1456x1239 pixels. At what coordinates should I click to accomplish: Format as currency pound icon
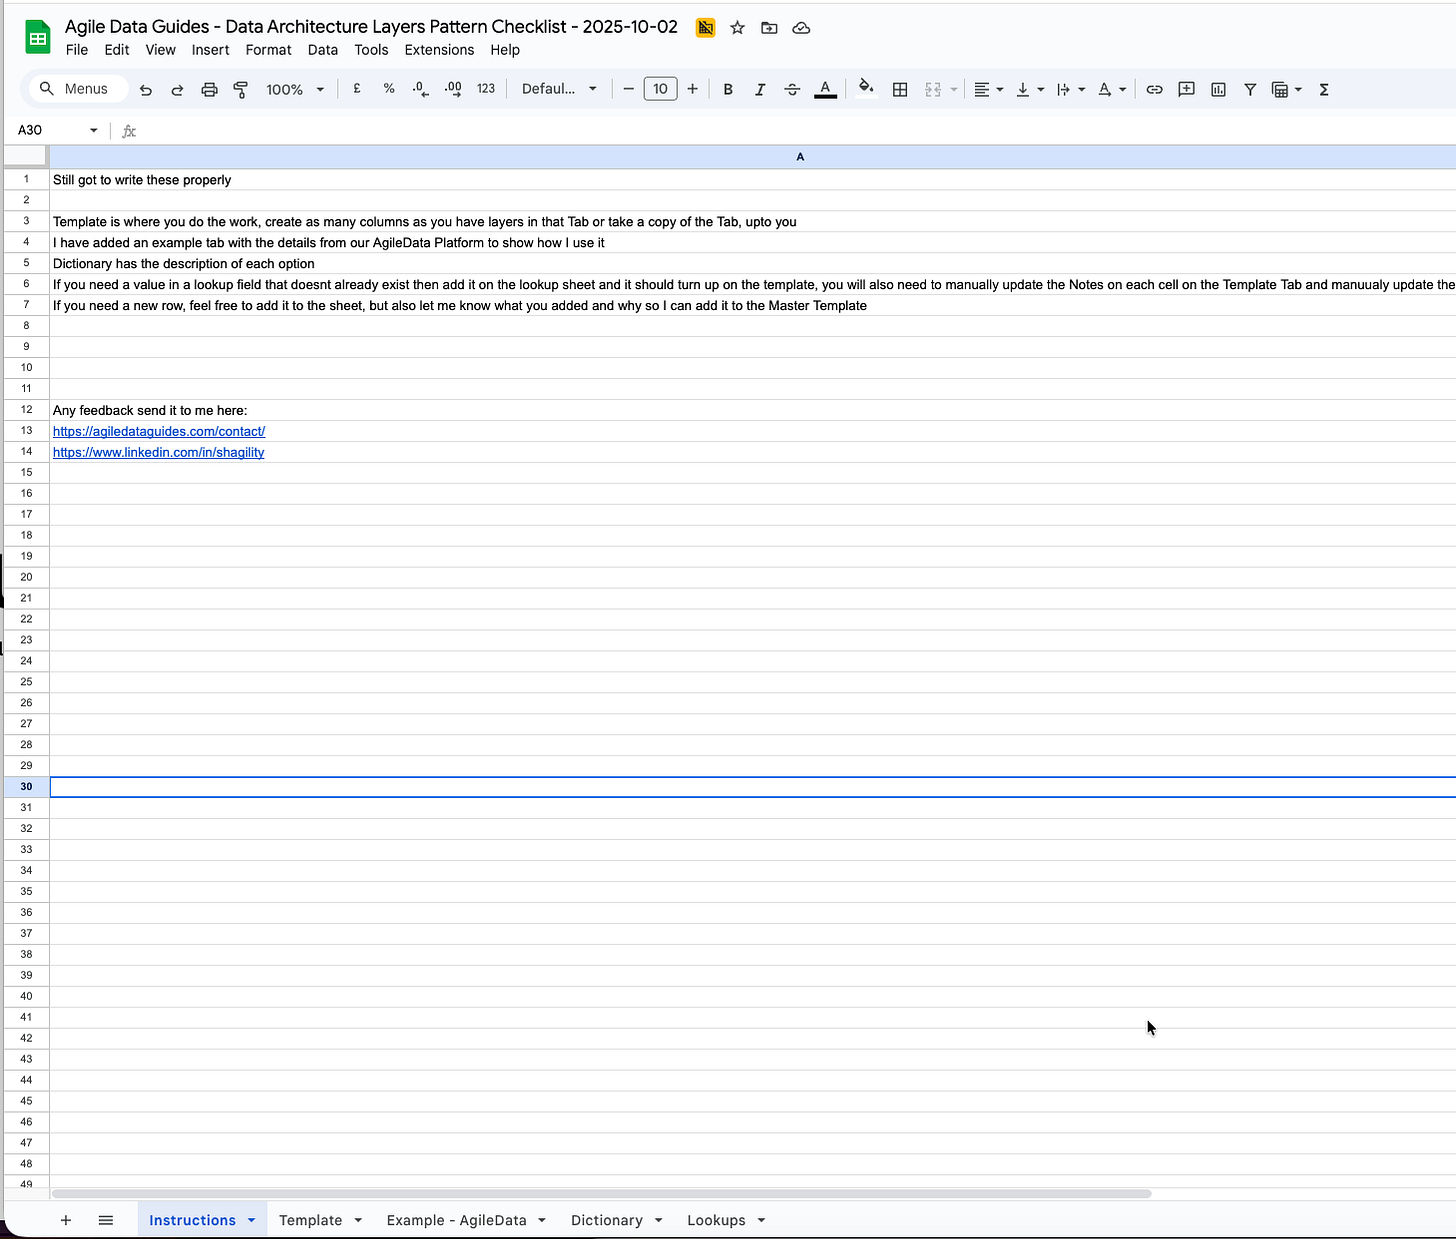(357, 89)
